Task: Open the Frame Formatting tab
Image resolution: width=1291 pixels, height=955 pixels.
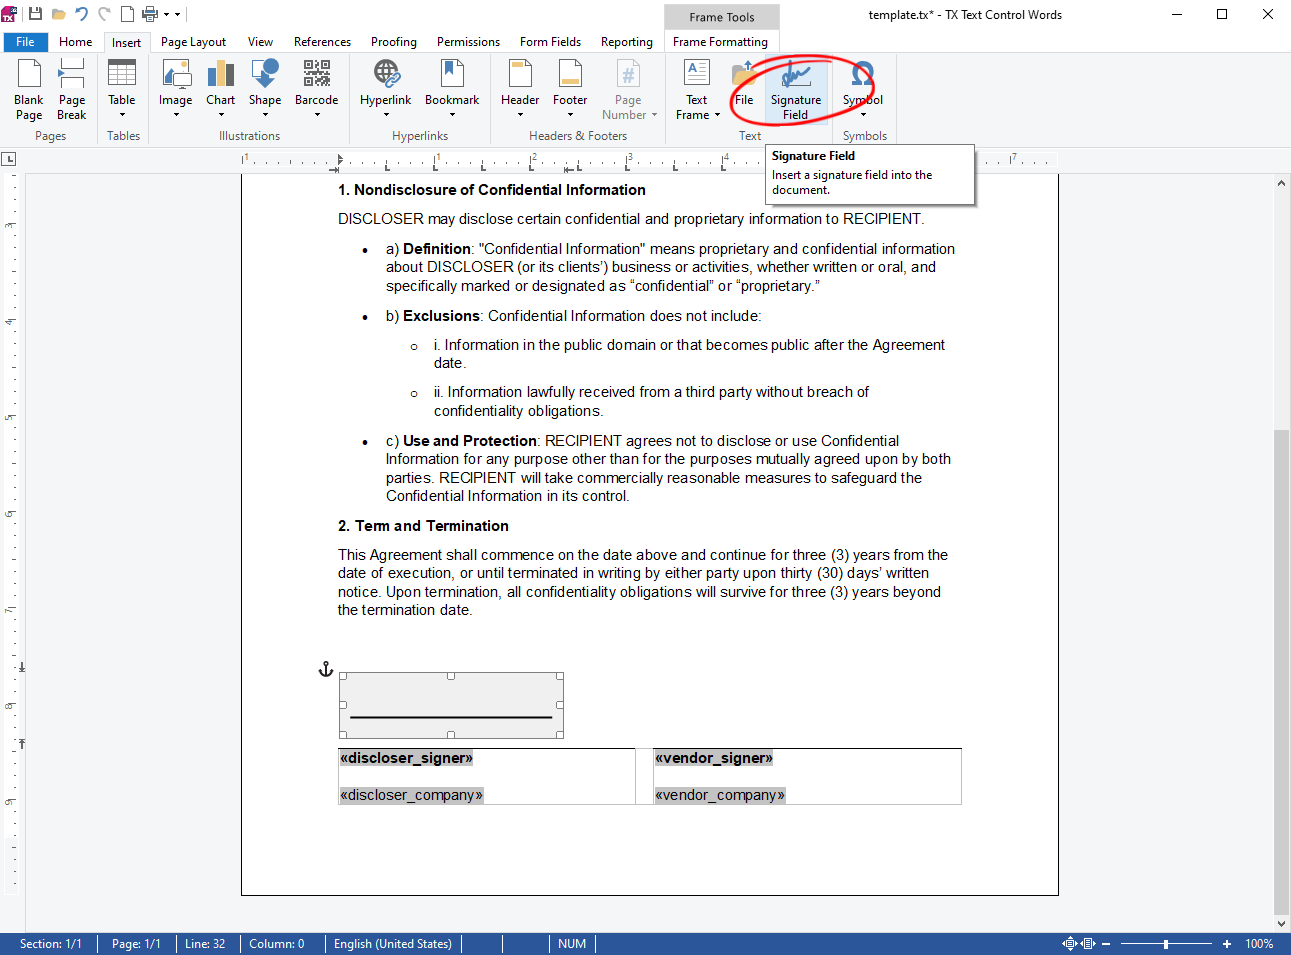Action: click(x=720, y=42)
